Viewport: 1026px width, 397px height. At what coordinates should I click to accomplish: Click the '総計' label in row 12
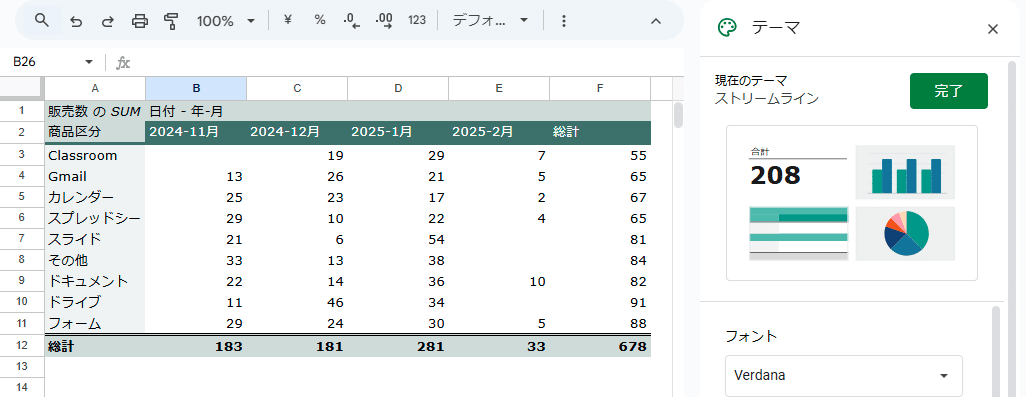pyautogui.click(x=95, y=347)
